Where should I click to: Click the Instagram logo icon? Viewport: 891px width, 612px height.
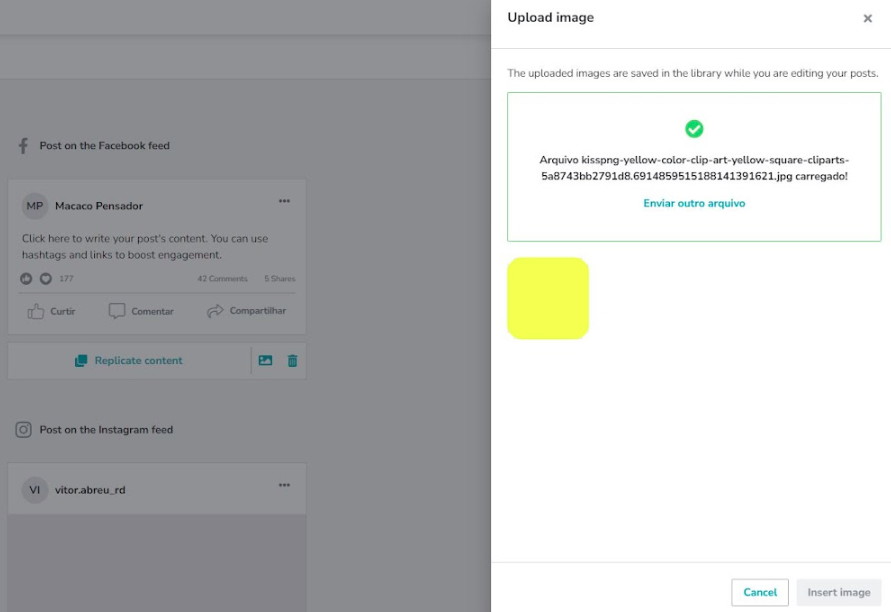[x=23, y=430]
